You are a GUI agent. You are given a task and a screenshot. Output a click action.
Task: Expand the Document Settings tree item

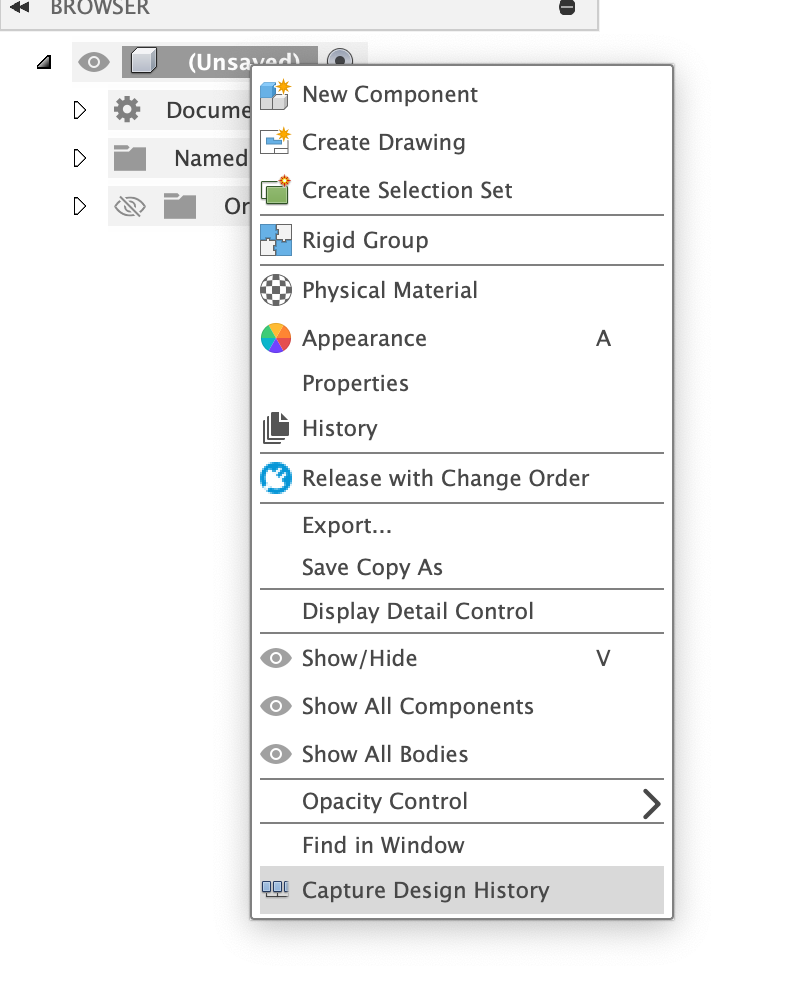pos(81,110)
